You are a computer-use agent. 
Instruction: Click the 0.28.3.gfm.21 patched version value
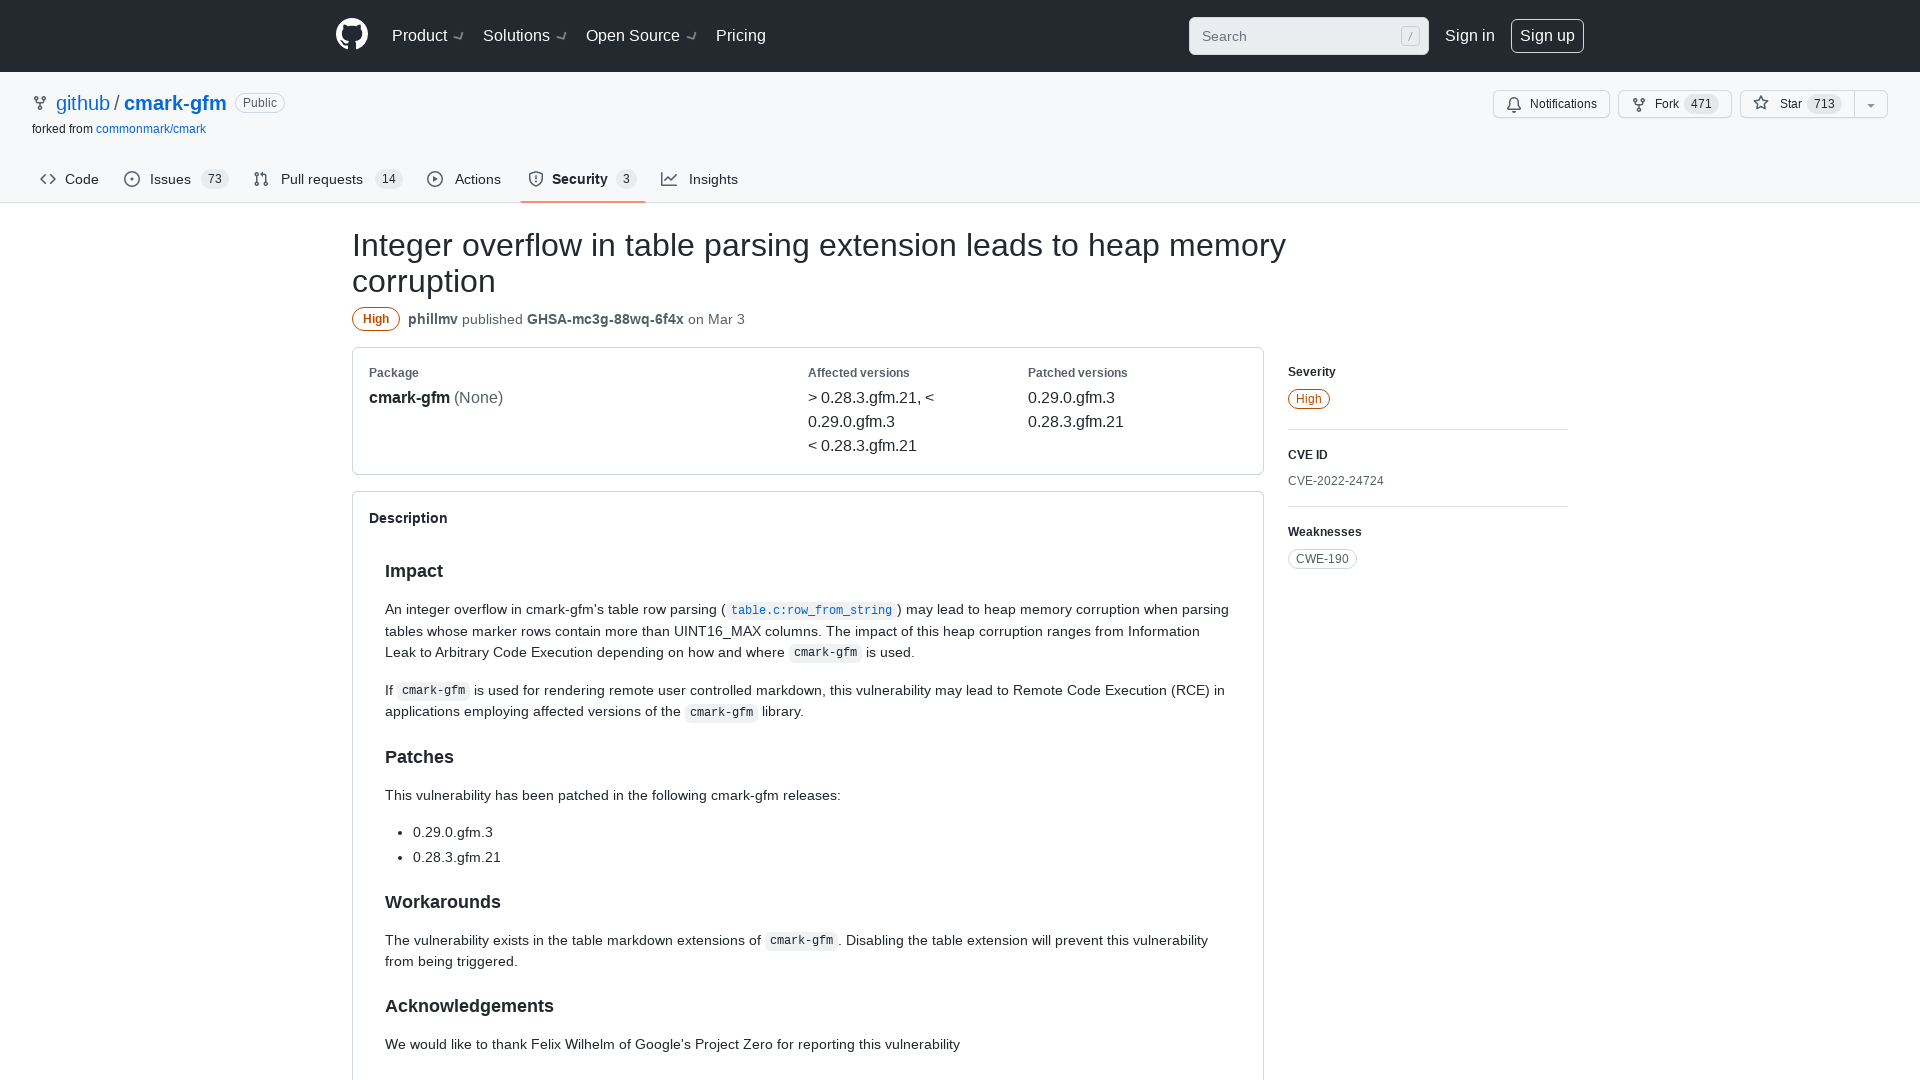tap(1076, 422)
